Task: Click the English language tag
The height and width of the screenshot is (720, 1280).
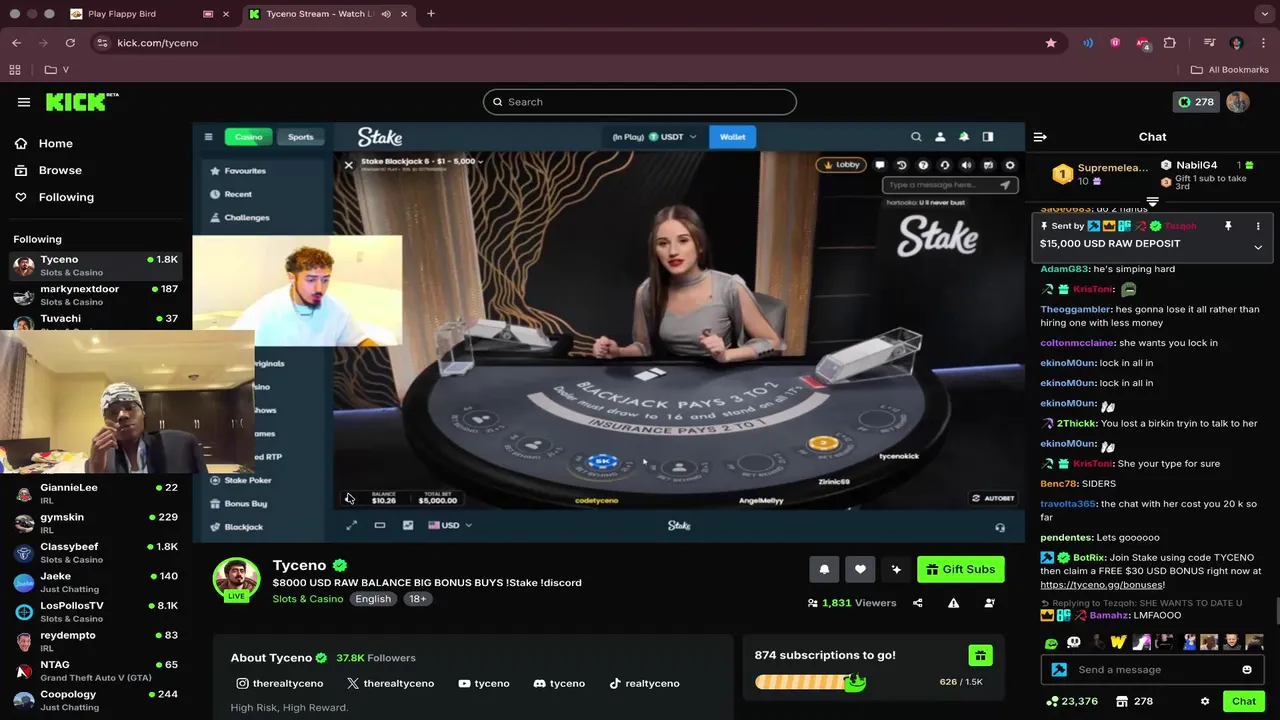Action: point(373,599)
